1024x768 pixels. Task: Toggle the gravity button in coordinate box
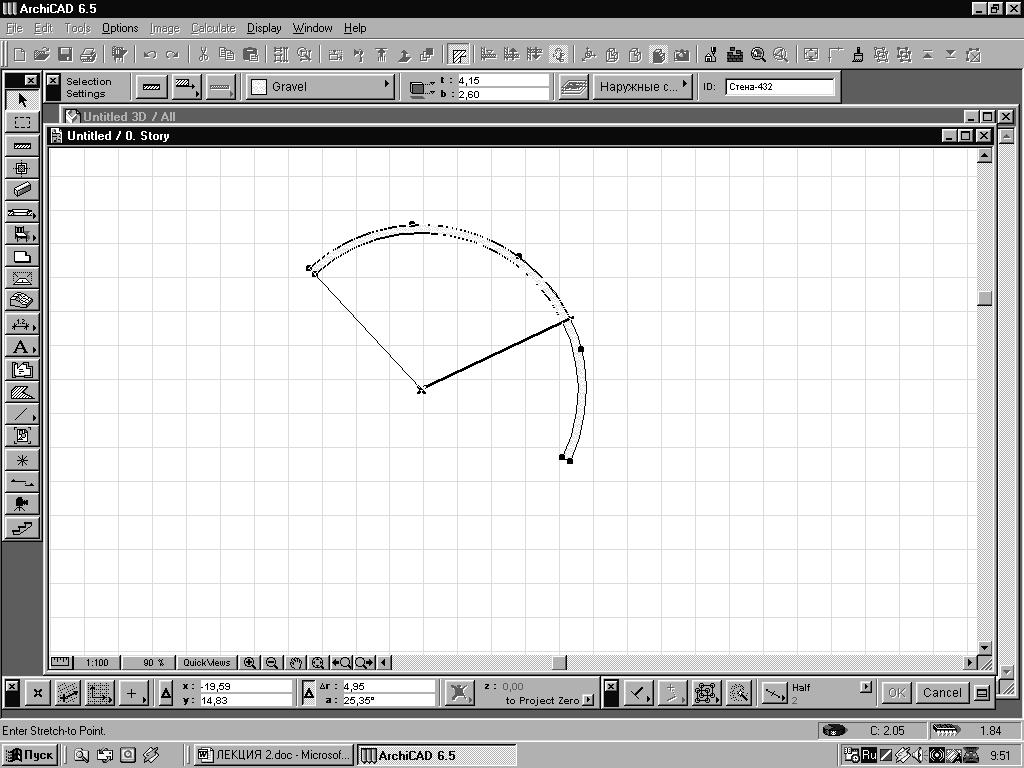(459, 693)
